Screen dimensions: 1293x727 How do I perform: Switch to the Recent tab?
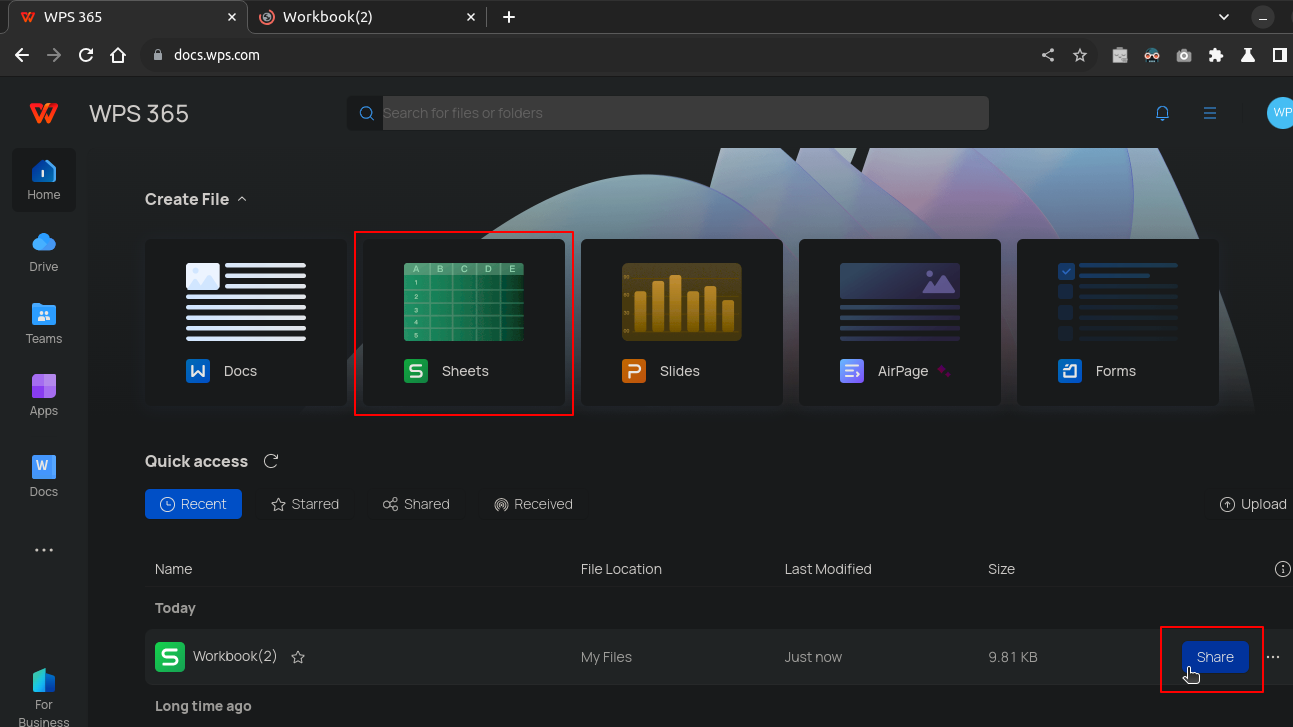193,504
